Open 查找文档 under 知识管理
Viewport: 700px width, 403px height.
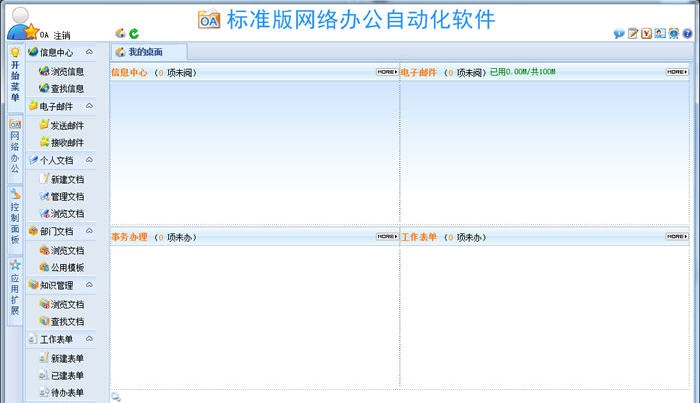tap(62, 321)
